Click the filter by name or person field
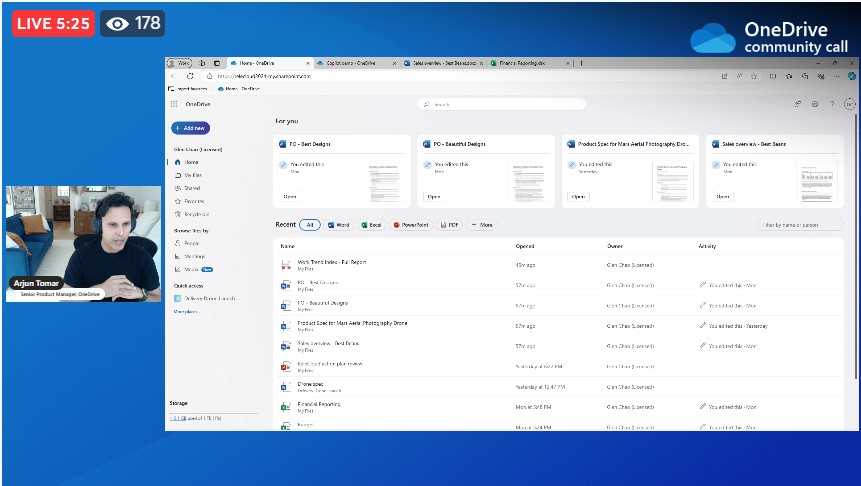This screenshot has width=861, height=486. tap(800, 225)
